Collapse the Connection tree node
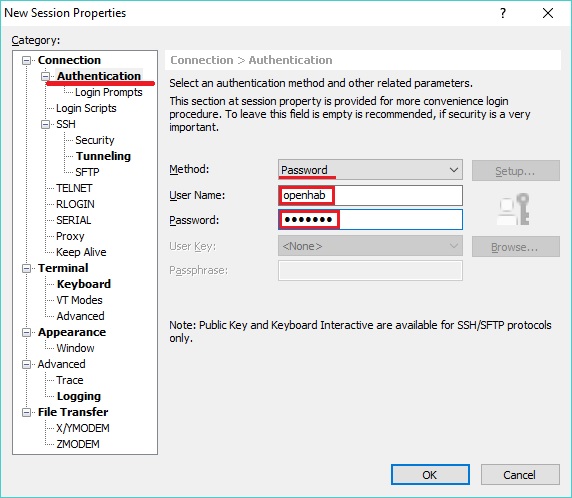 pos(26,60)
